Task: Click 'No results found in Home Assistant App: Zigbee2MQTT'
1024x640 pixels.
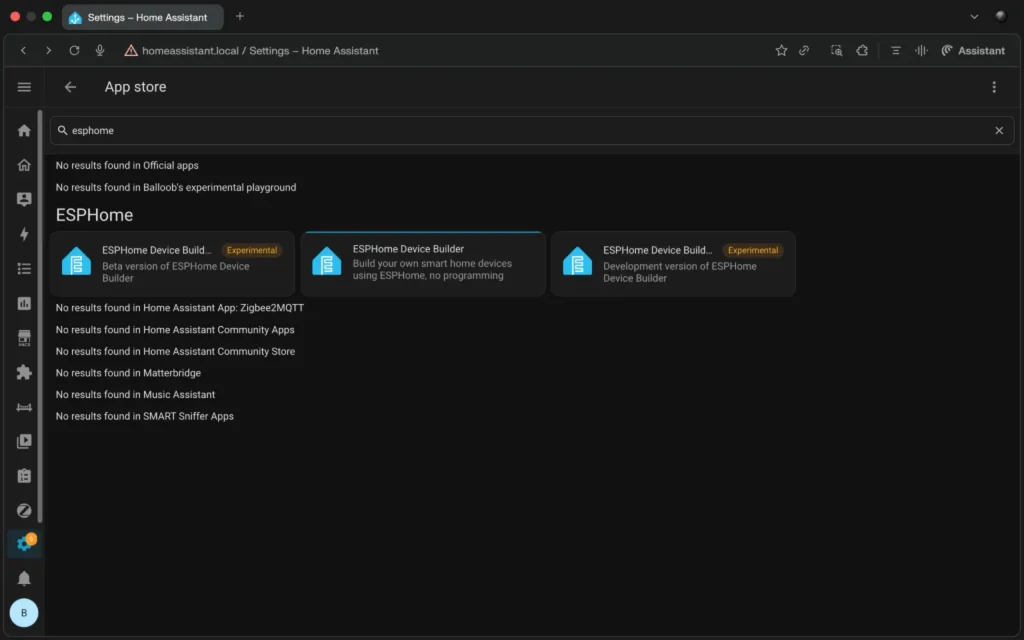Action: pyautogui.click(x=180, y=308)
